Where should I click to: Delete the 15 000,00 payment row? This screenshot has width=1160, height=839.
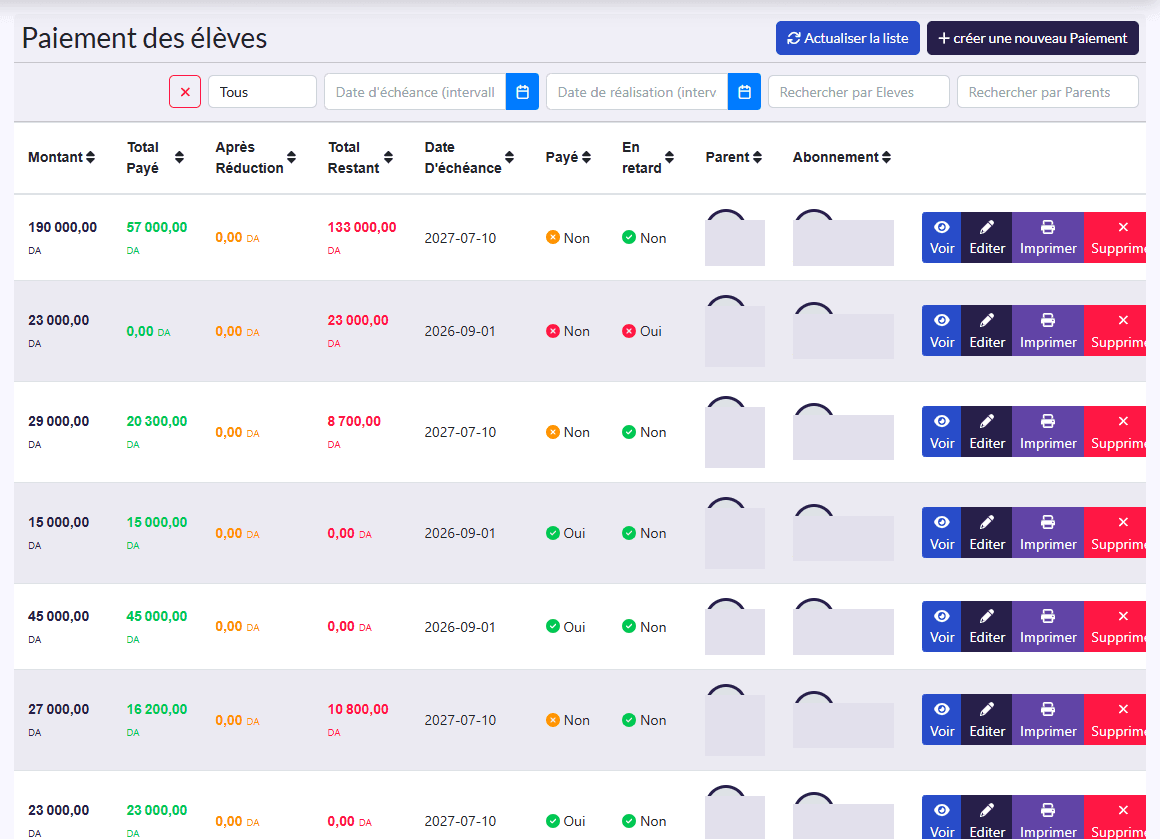pyautogui.click(x=1115, y=533)
